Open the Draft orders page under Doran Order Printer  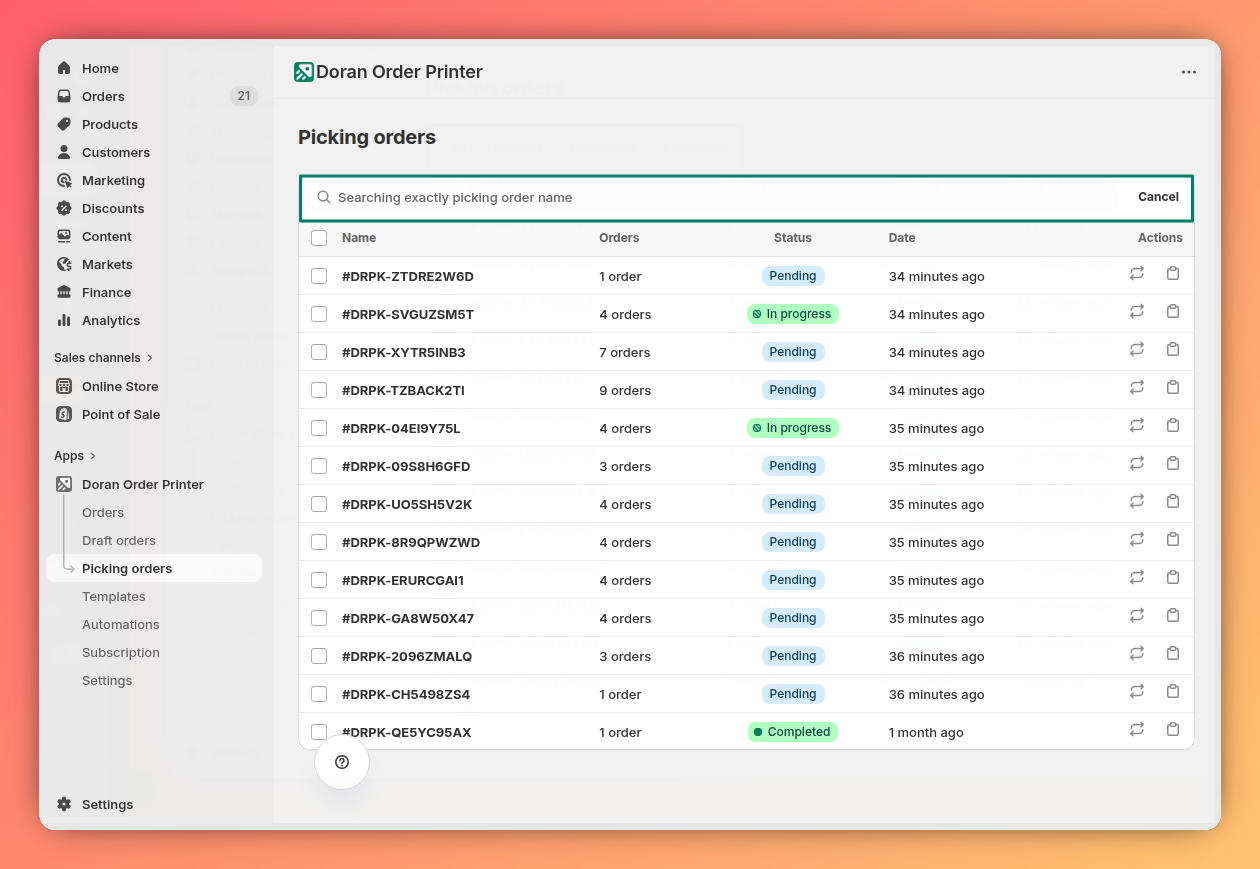[x=116, y=540]
